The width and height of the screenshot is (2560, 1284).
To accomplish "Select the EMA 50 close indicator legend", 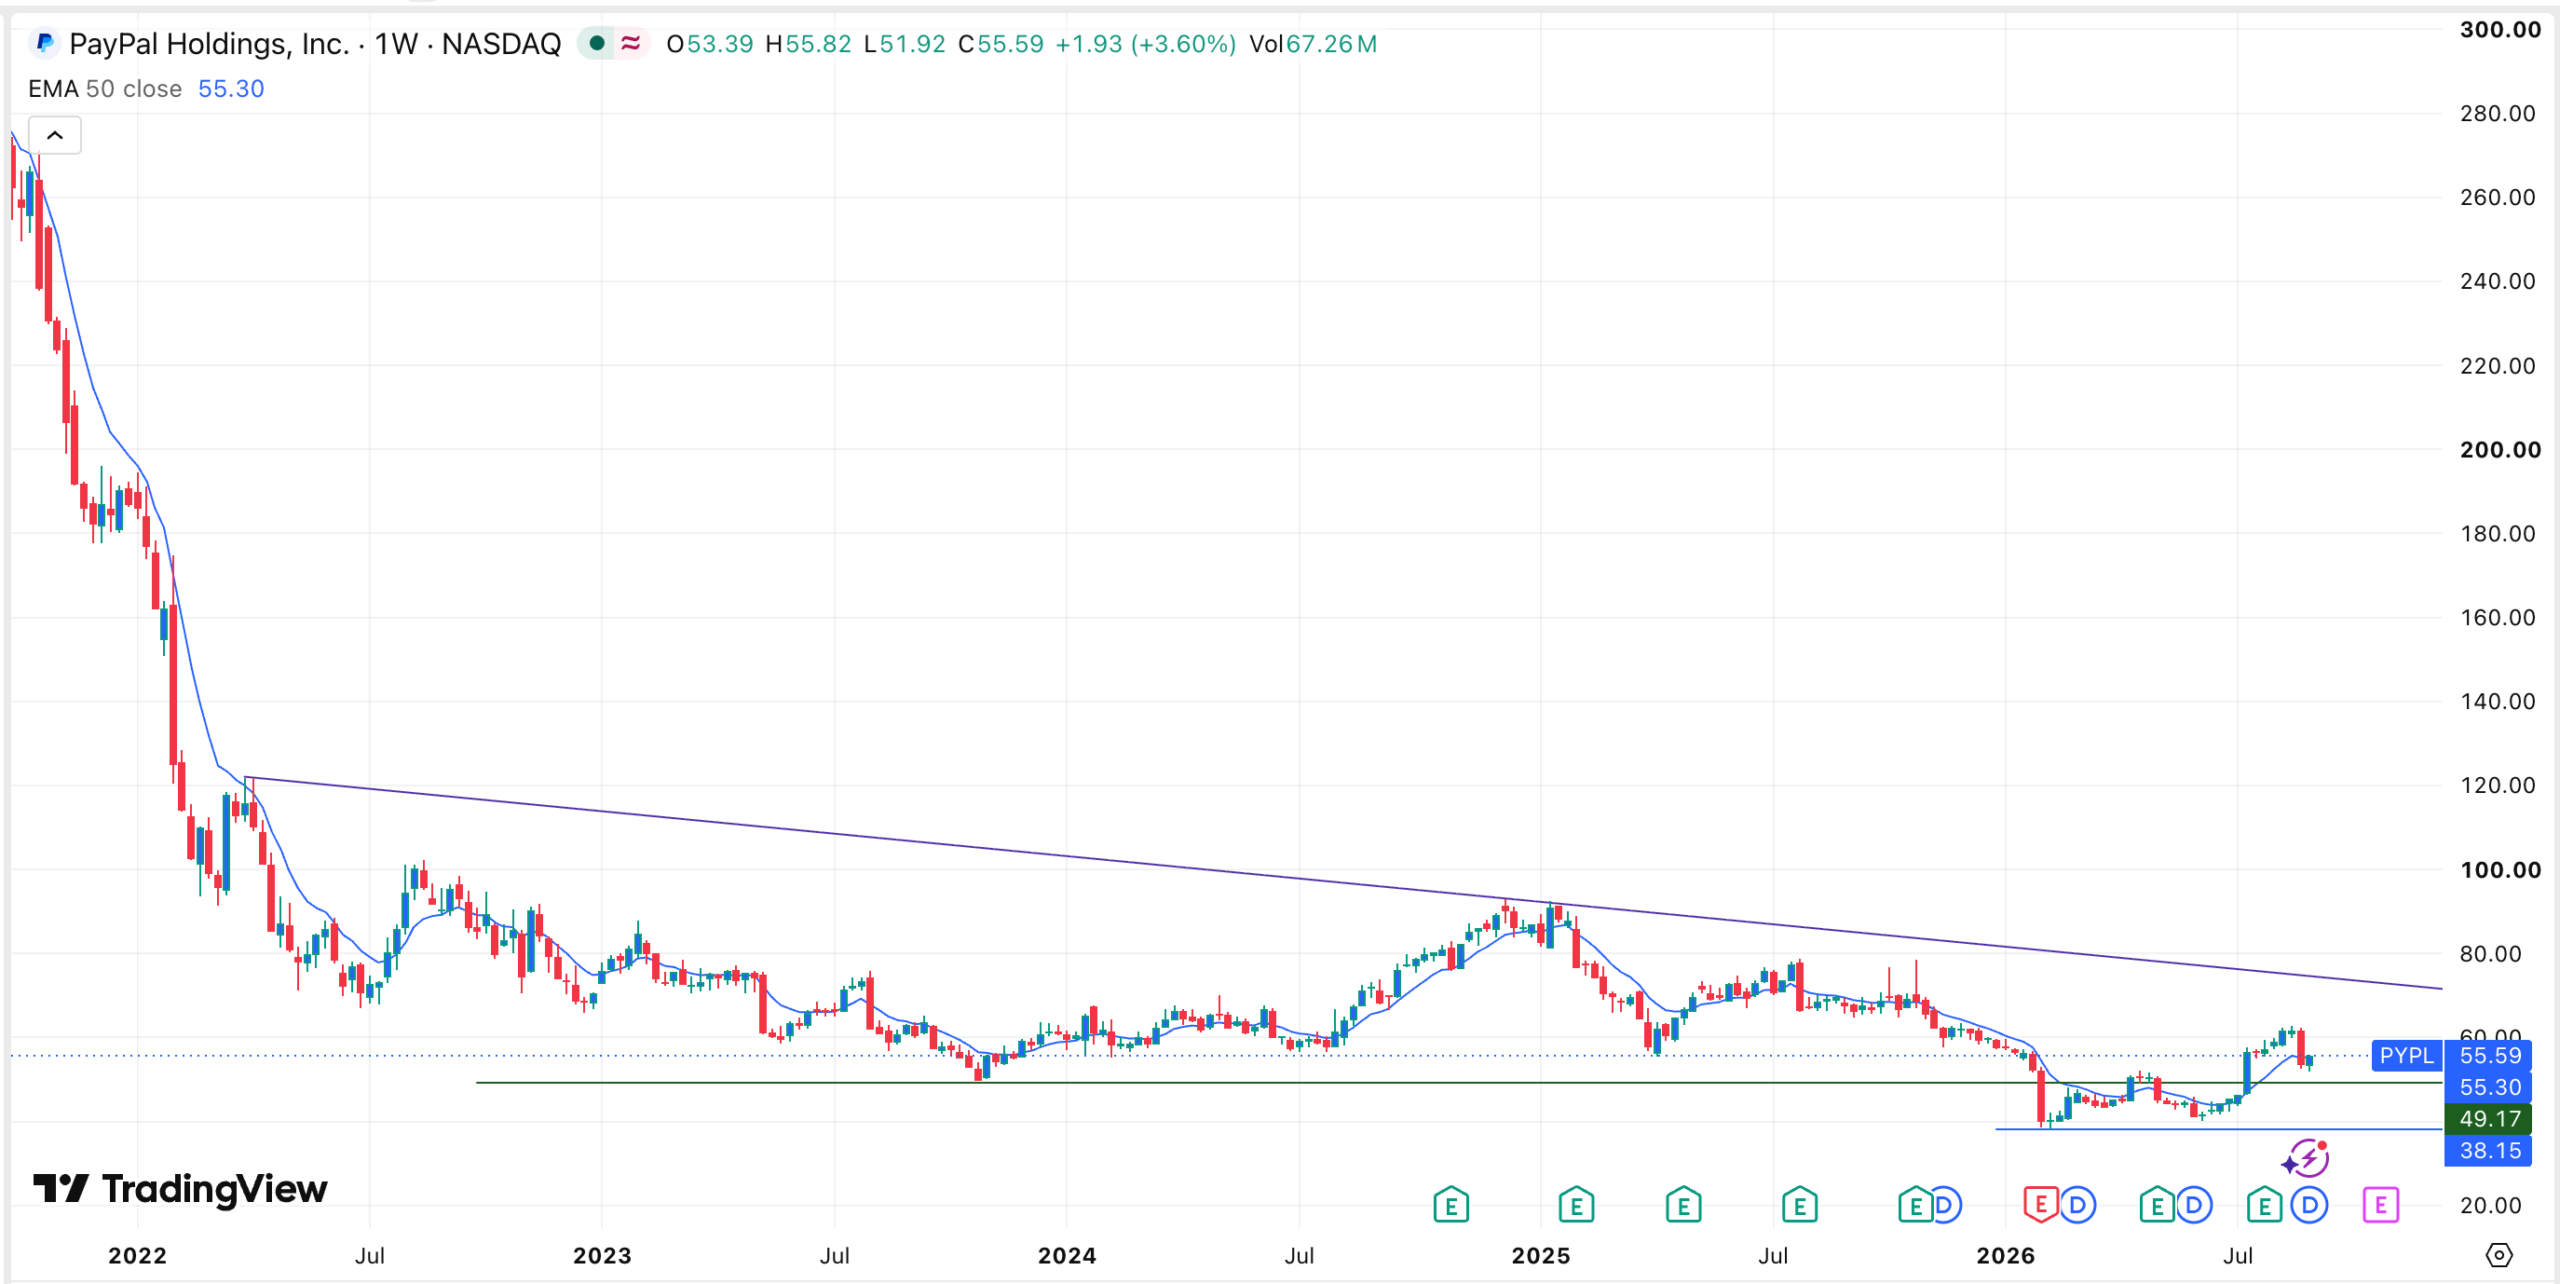I will click(105, 89).
